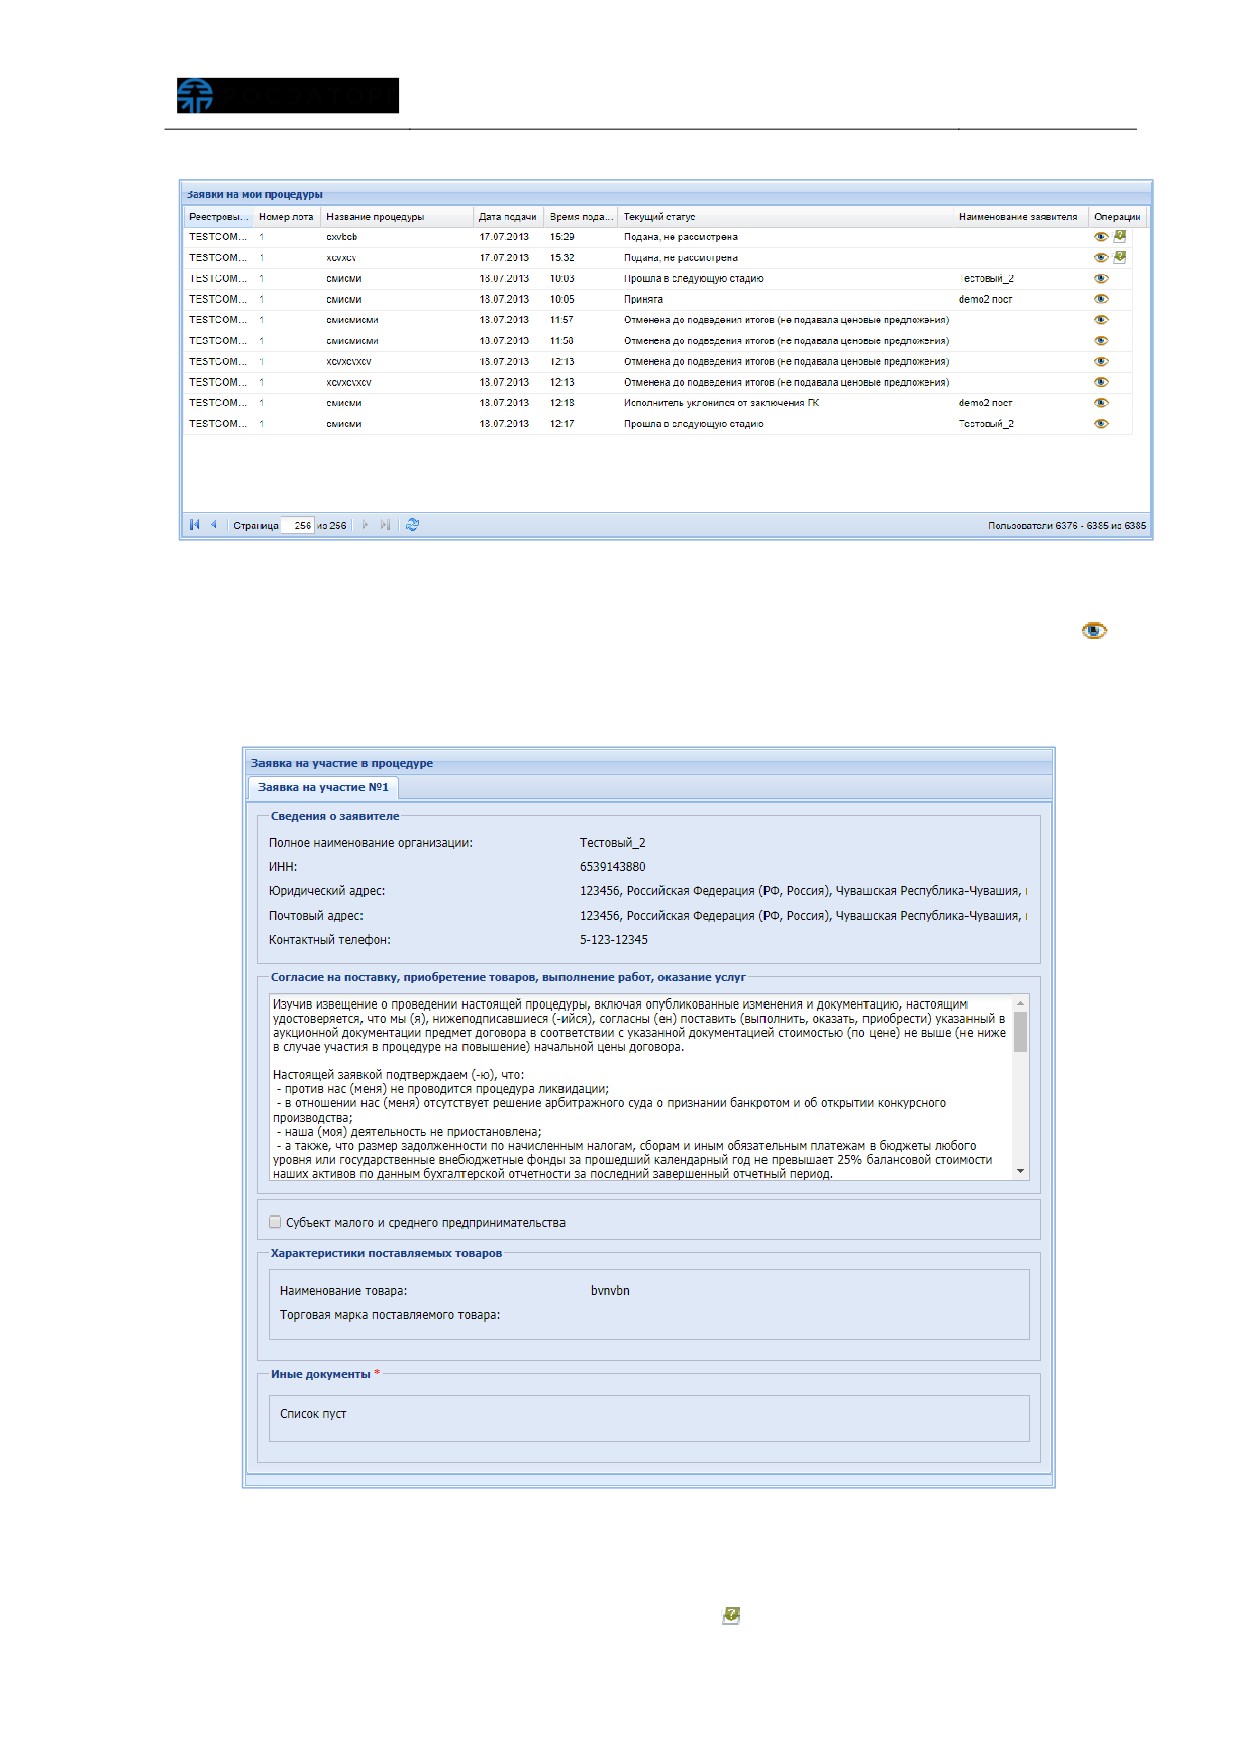Click the Юридический адрес value

[803, 891]
